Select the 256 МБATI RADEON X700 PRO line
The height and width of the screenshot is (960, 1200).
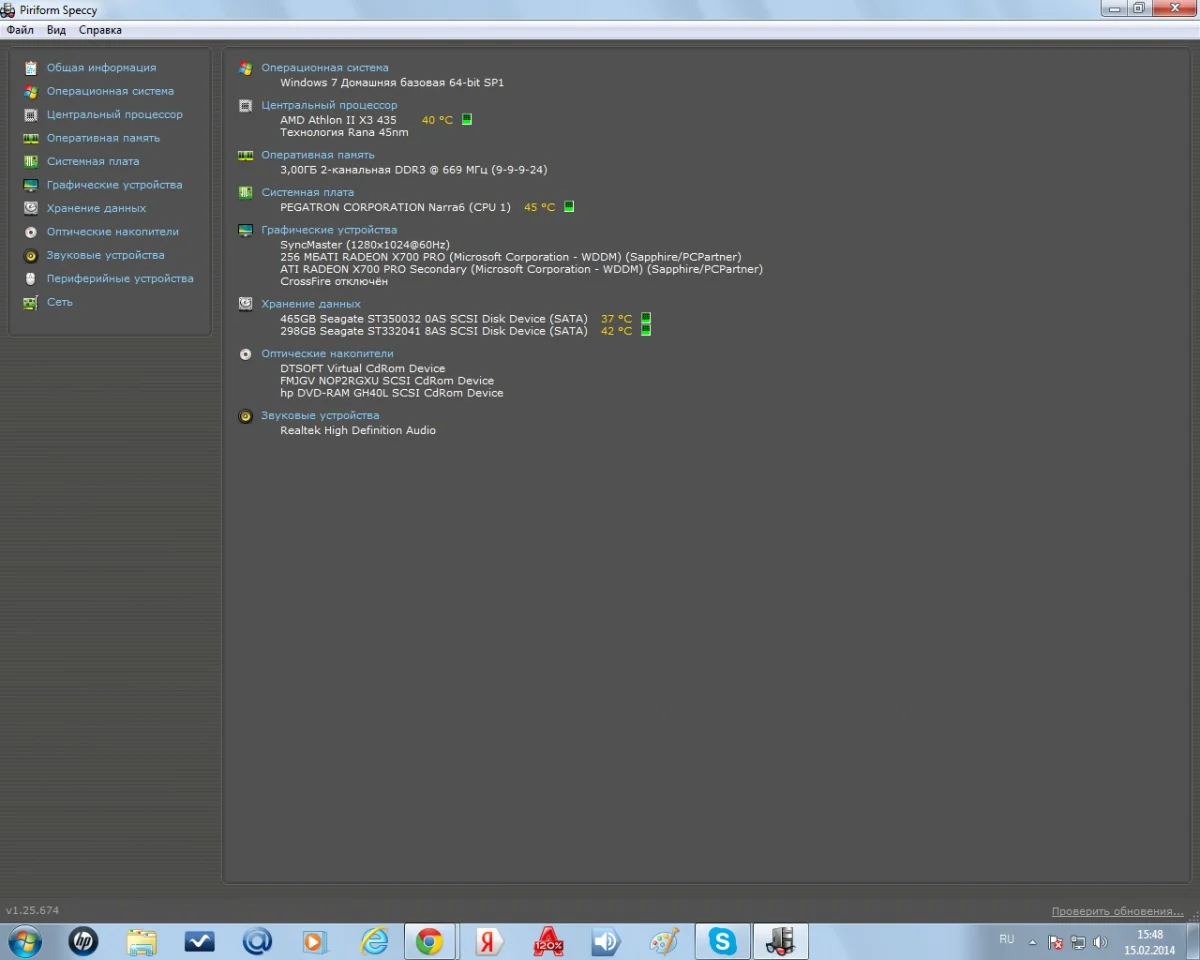511,257
